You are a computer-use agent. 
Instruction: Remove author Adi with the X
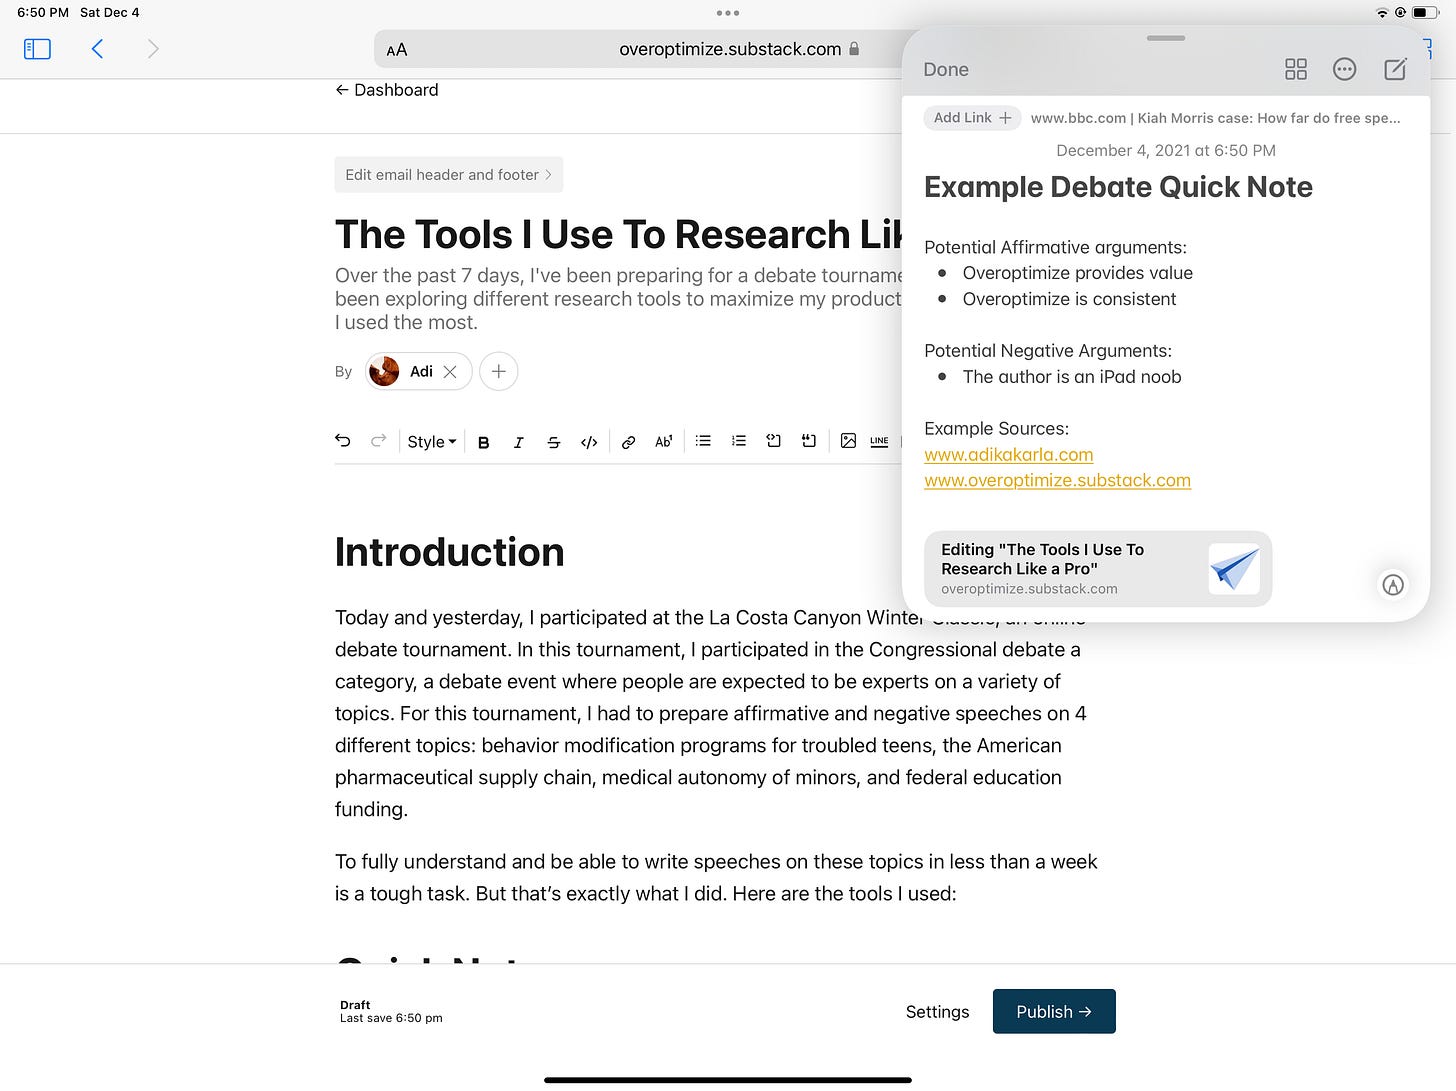450,372
